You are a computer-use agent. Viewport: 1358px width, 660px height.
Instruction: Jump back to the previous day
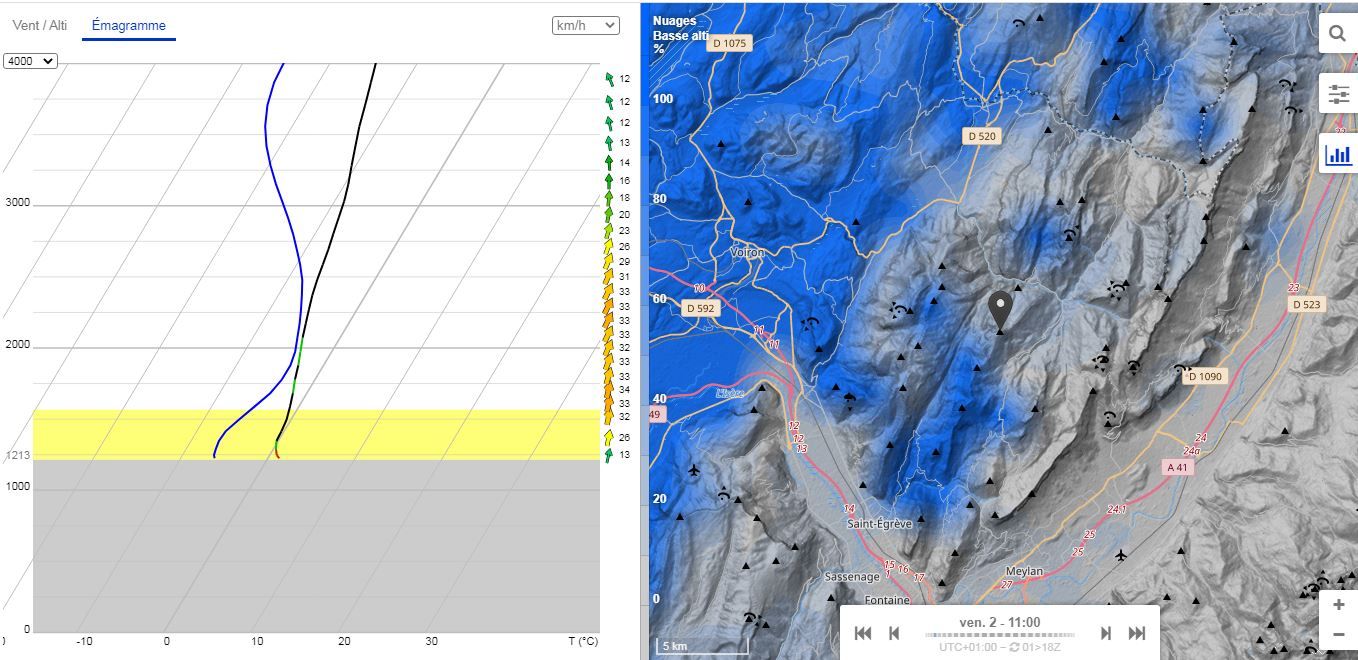tap(863, 633)
